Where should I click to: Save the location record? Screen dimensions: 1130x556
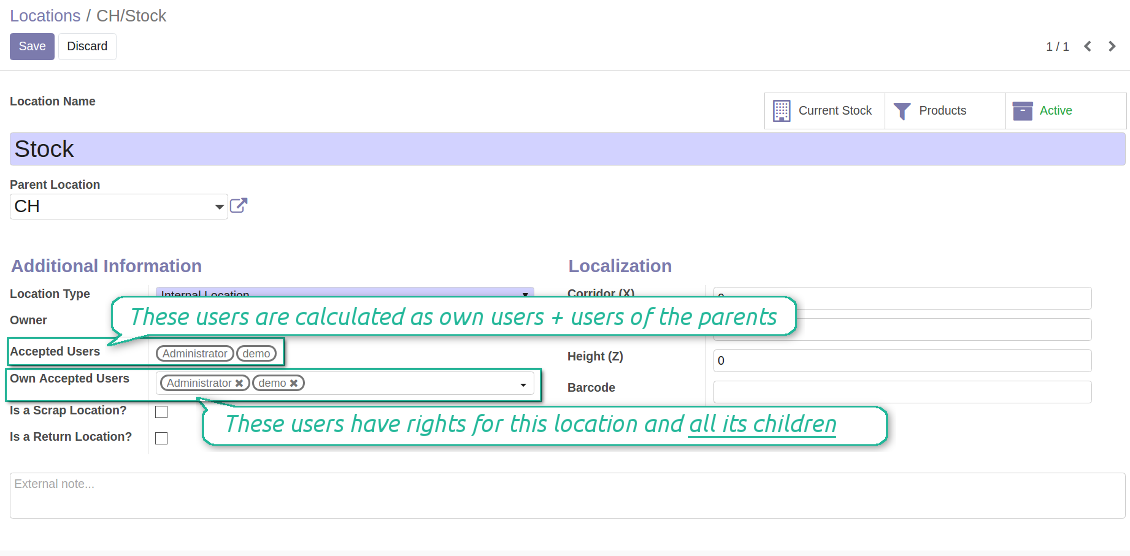pos(32,46)
